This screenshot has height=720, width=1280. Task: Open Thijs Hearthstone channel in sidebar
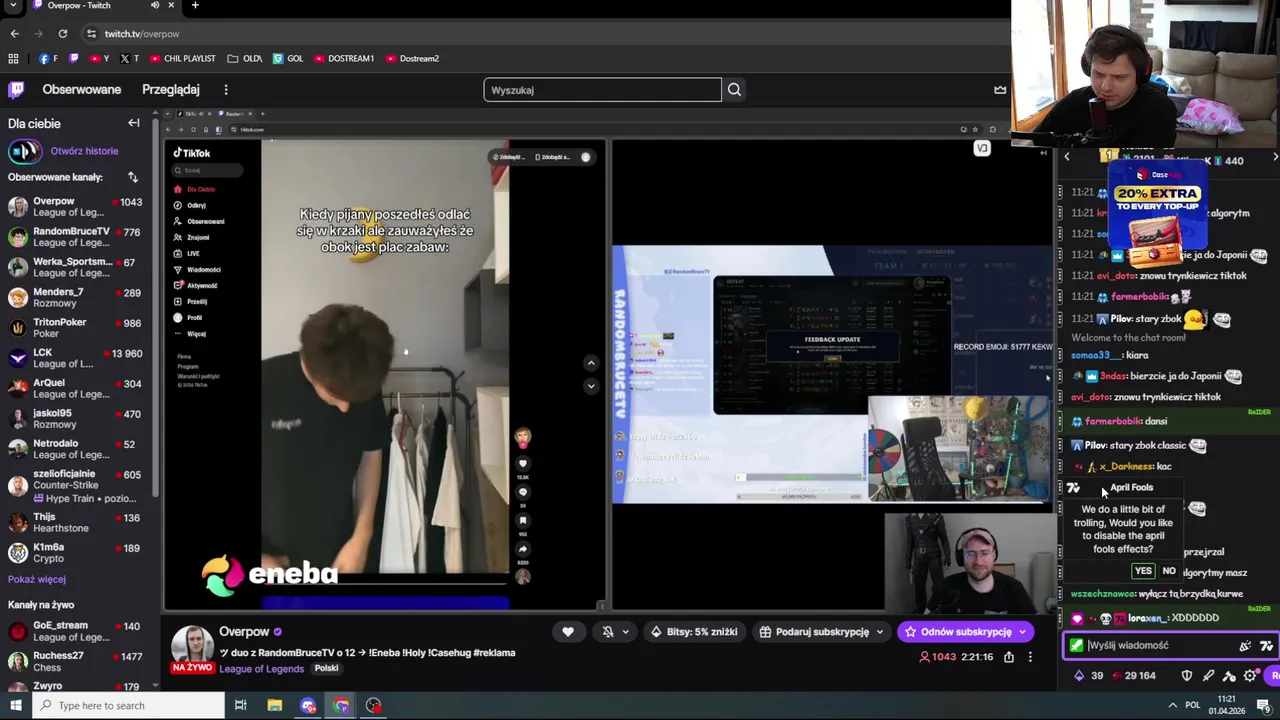coord(76,522)
